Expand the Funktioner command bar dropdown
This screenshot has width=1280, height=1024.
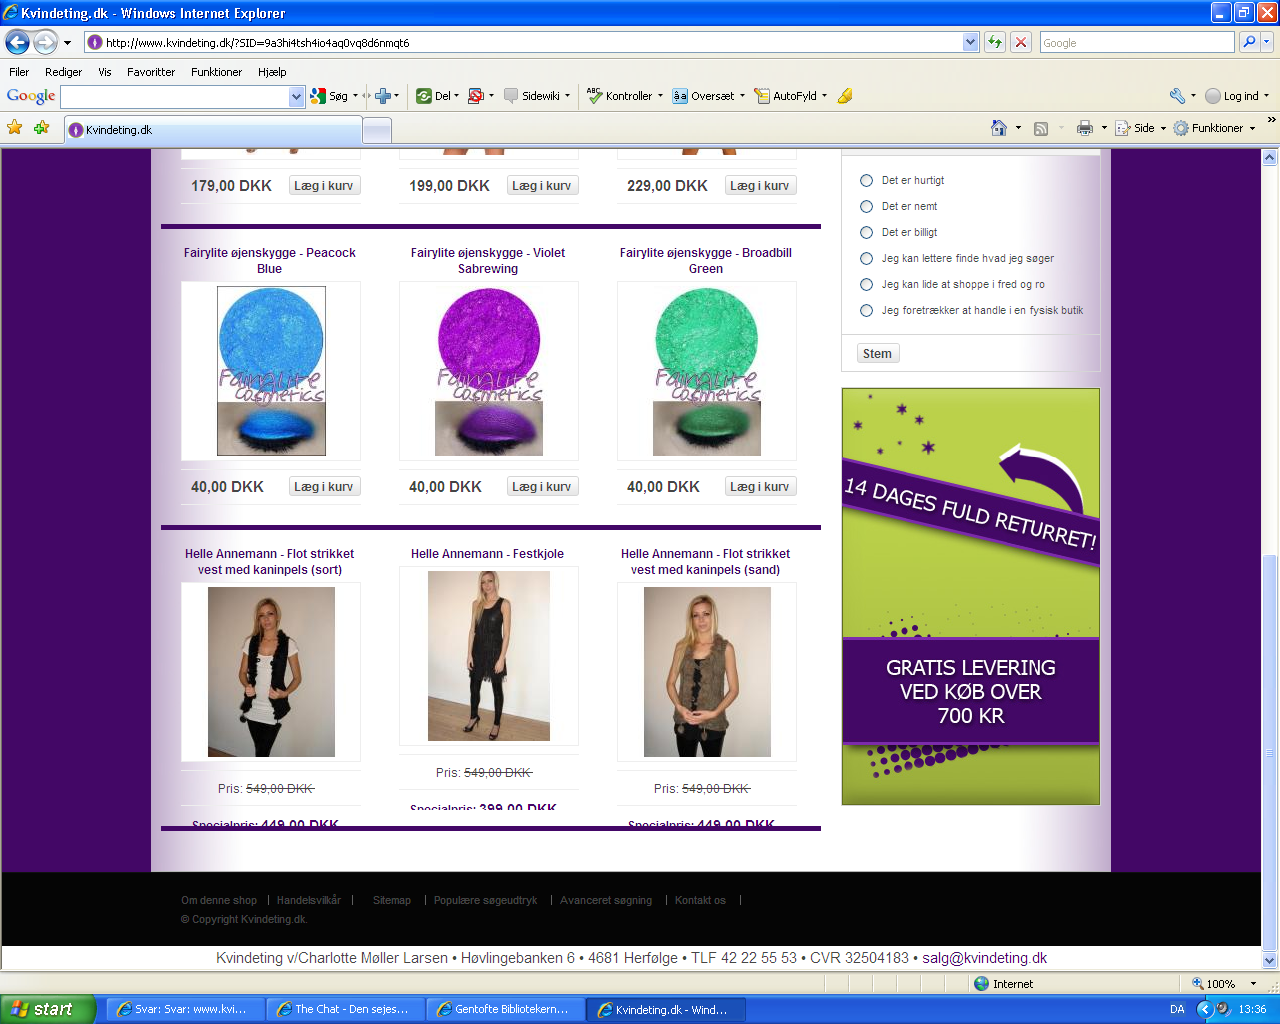[x=1252, y=129]
